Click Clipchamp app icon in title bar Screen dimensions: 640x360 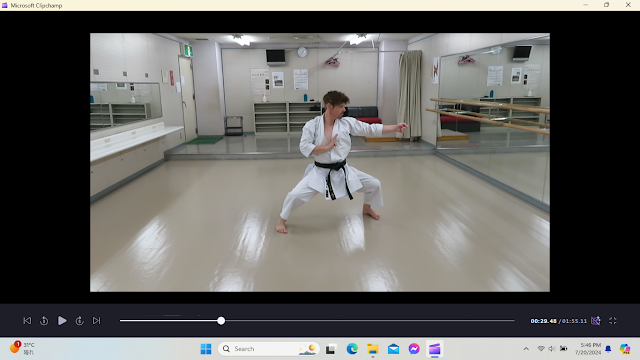[x=4, y=5]
